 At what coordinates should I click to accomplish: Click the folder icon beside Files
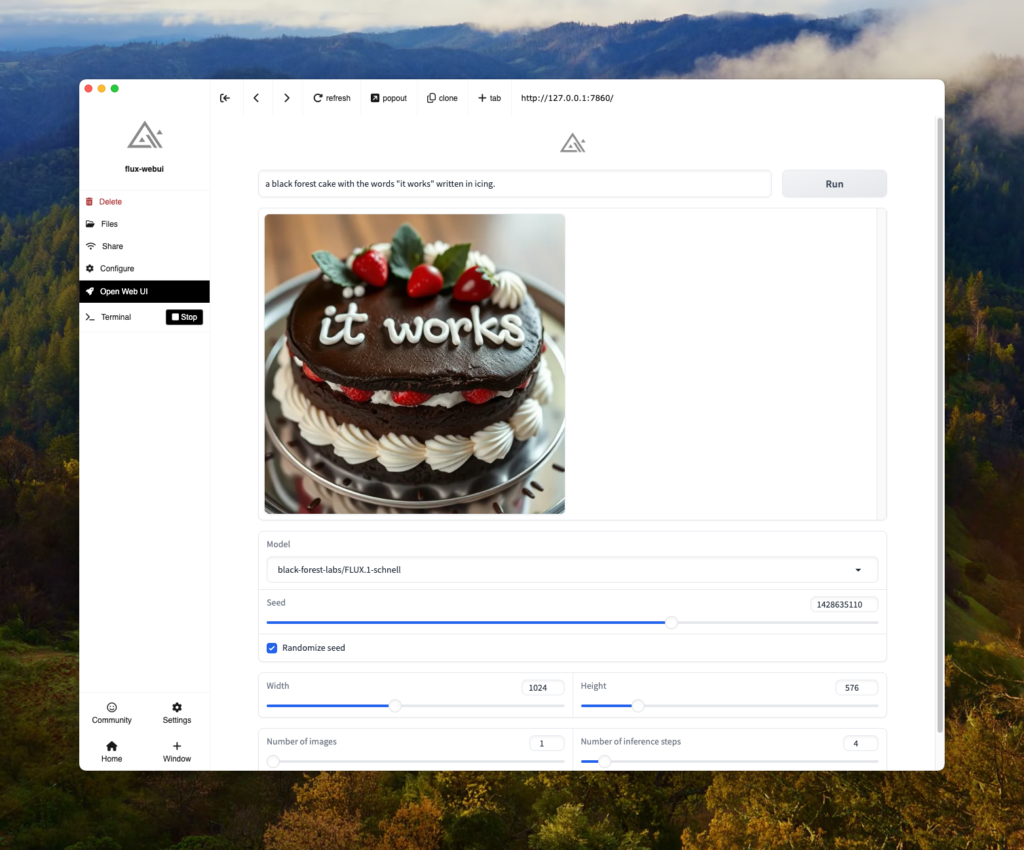(x=90, y=224)
